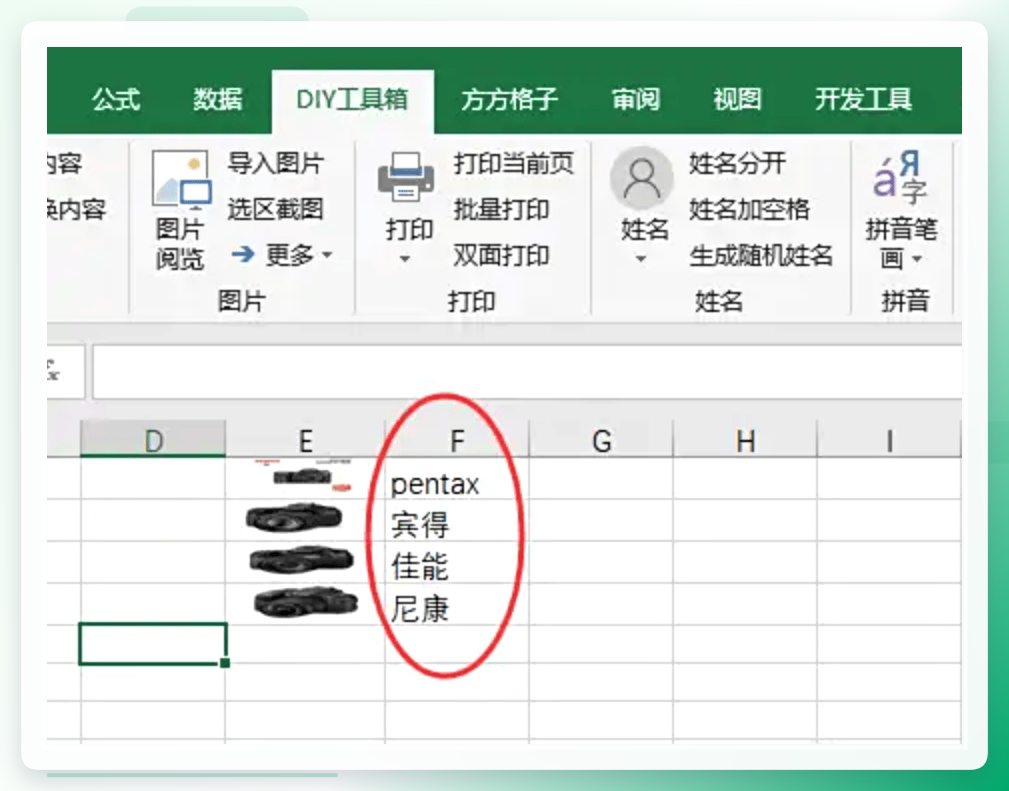Click into the formula bar input
This screenshot has height=791, width=1009.
pos(527,372)
